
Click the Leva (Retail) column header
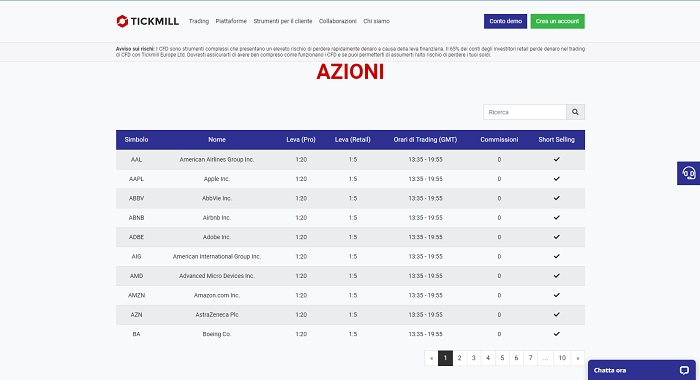(x=353, y=140)
